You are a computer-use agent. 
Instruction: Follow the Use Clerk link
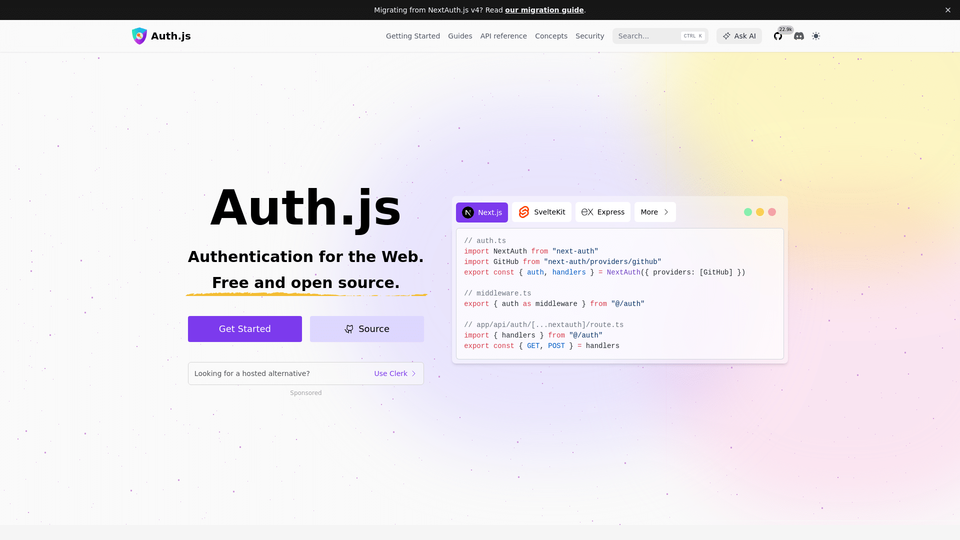point(395,373)
